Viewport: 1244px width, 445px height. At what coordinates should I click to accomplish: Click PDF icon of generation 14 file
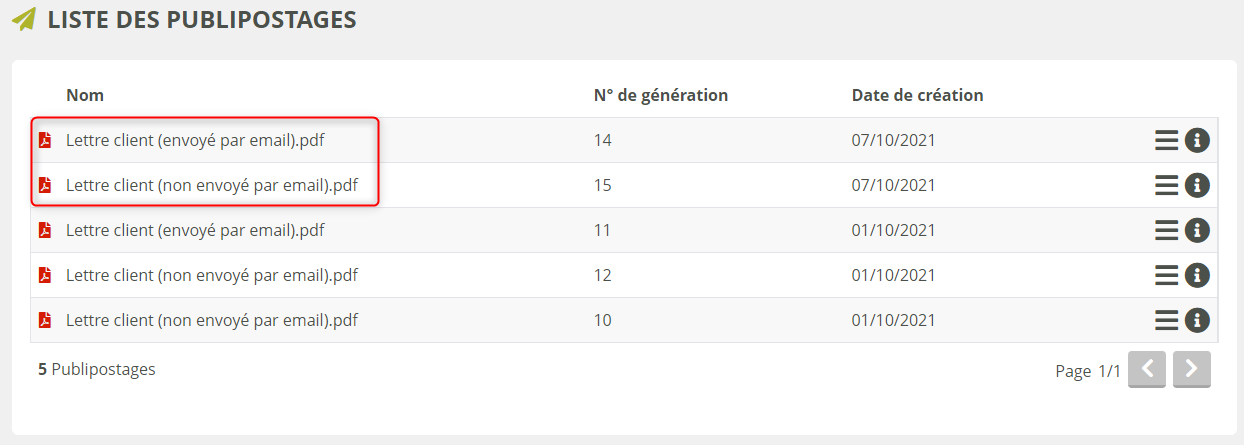coord(44,141)
